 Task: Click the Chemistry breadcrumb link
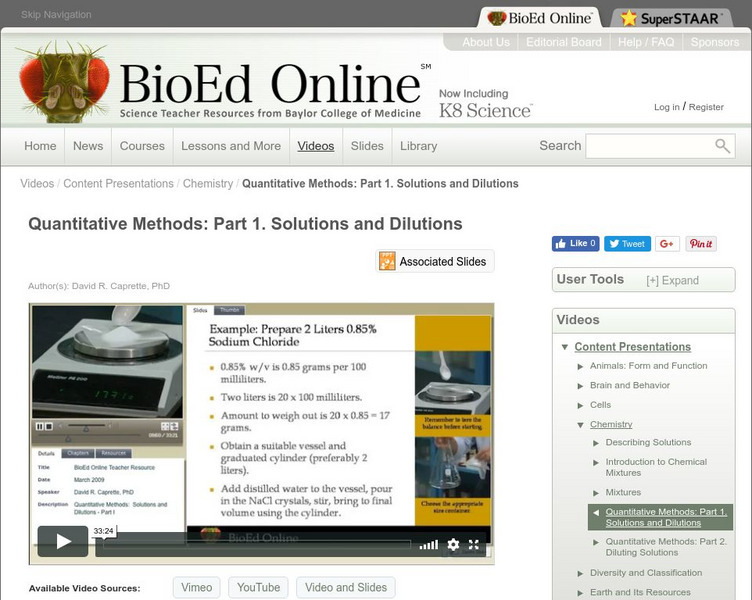pos(208,184)
